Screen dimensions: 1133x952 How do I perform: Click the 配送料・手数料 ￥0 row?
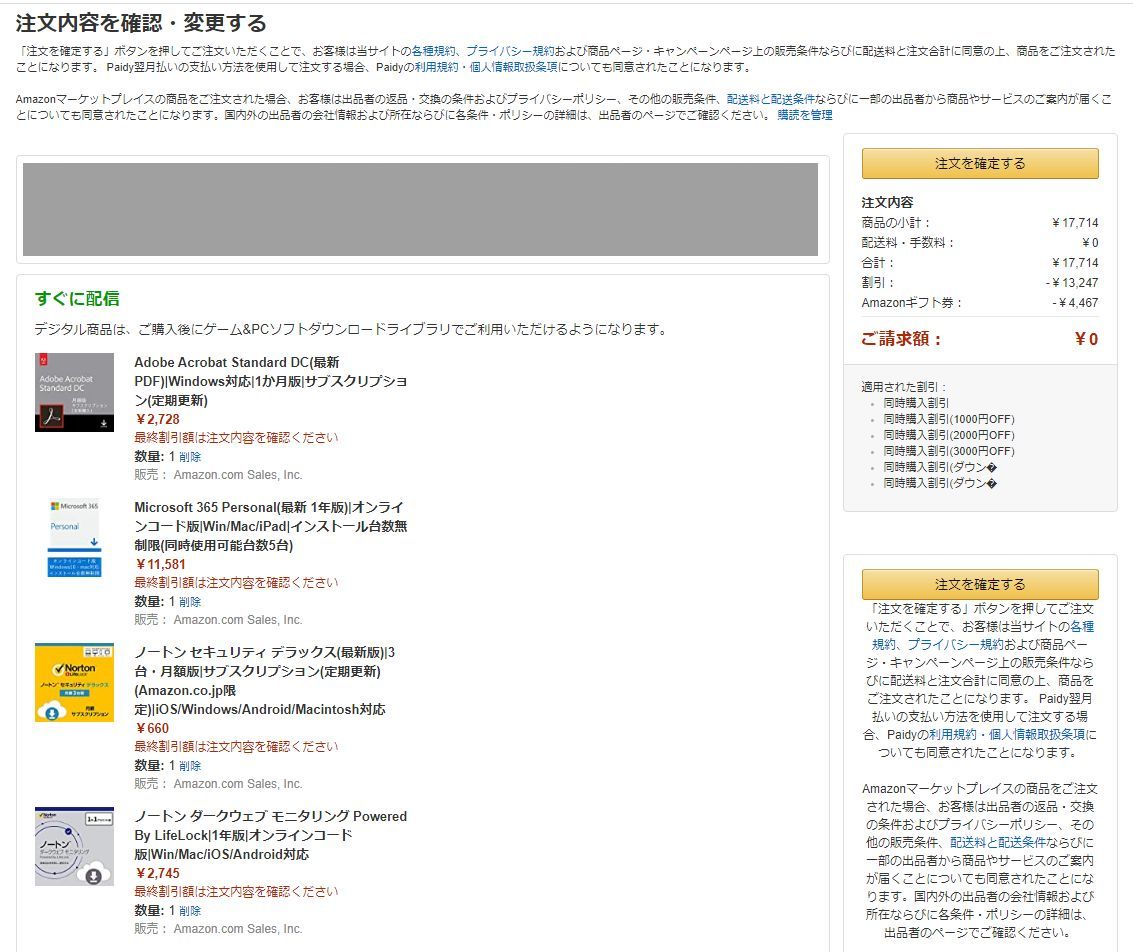point(980,243)
